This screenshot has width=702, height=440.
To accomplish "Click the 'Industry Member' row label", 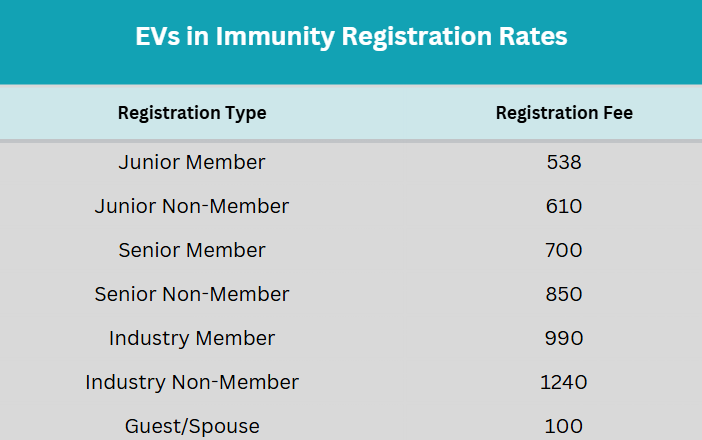I will click(x=192, y=338).
